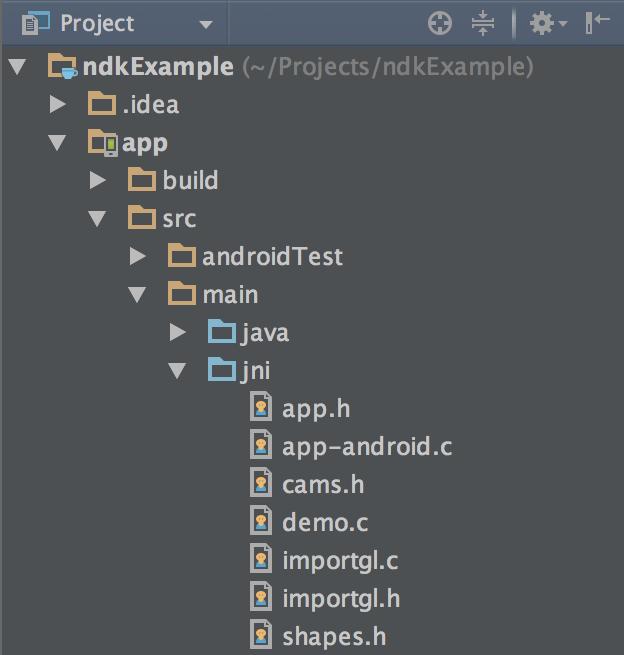Image resolution: width=624 pixels, height=655 pixels.
Task: Open the Project view type dropdown
Action: point(205,24)
